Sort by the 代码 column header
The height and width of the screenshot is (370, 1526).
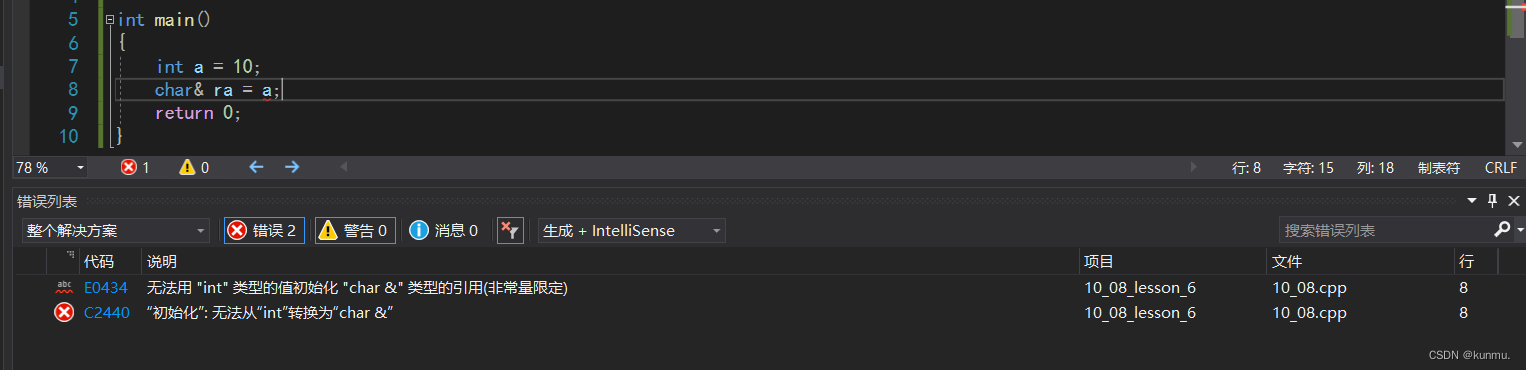click(x=99, y=261)
